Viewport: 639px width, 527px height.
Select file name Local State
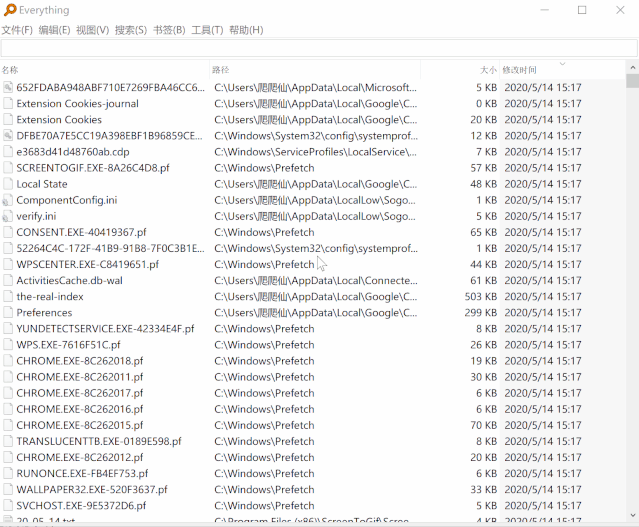[42, 184]
